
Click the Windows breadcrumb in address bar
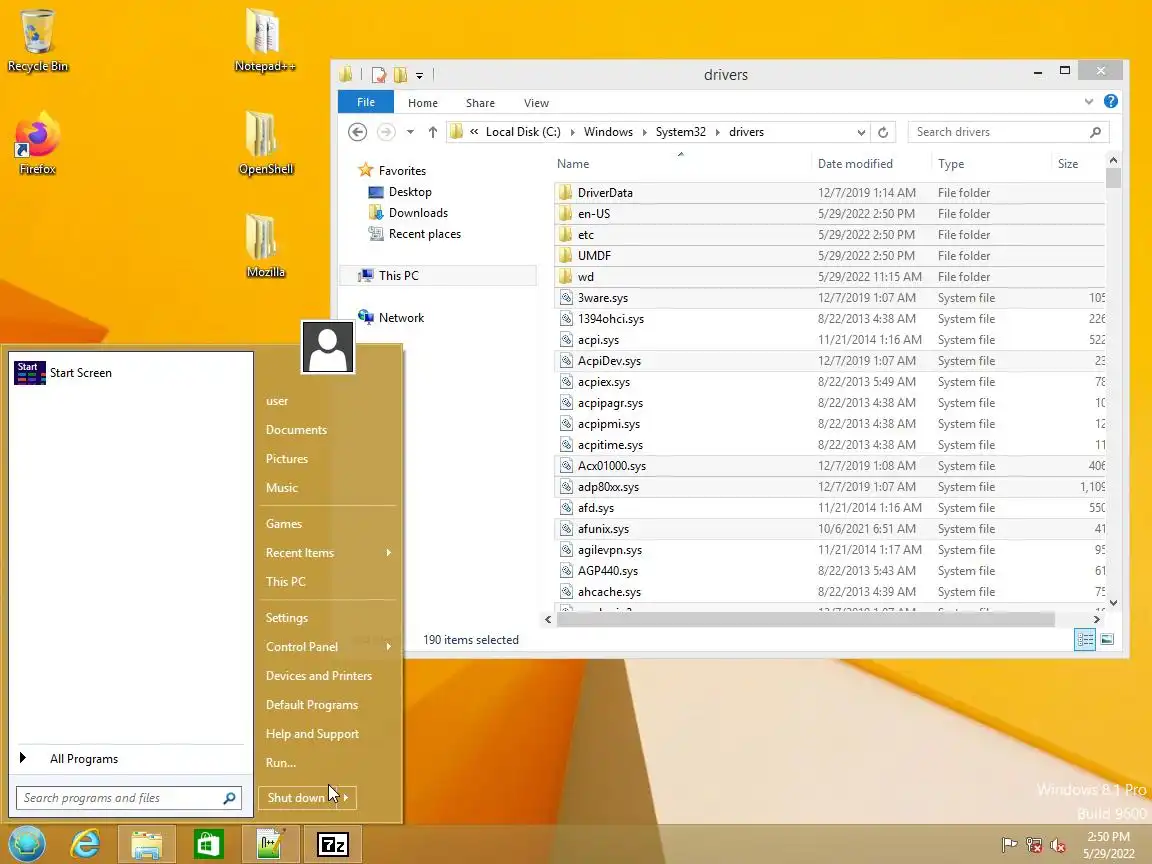(x=608, y=132)
